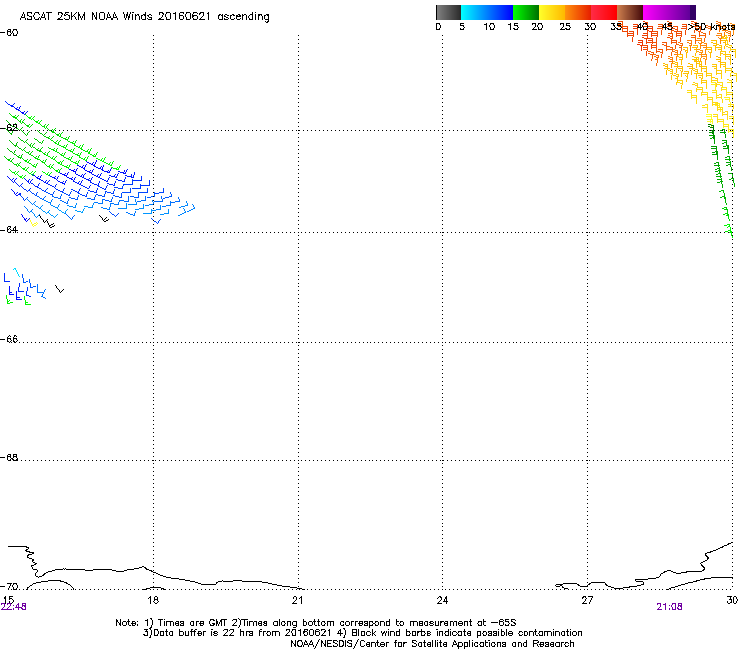Image resolution: width=740 pixels, height=650 pixels.
Task: Click the longitude 21 axis label
Action: (x=297, y=600)
